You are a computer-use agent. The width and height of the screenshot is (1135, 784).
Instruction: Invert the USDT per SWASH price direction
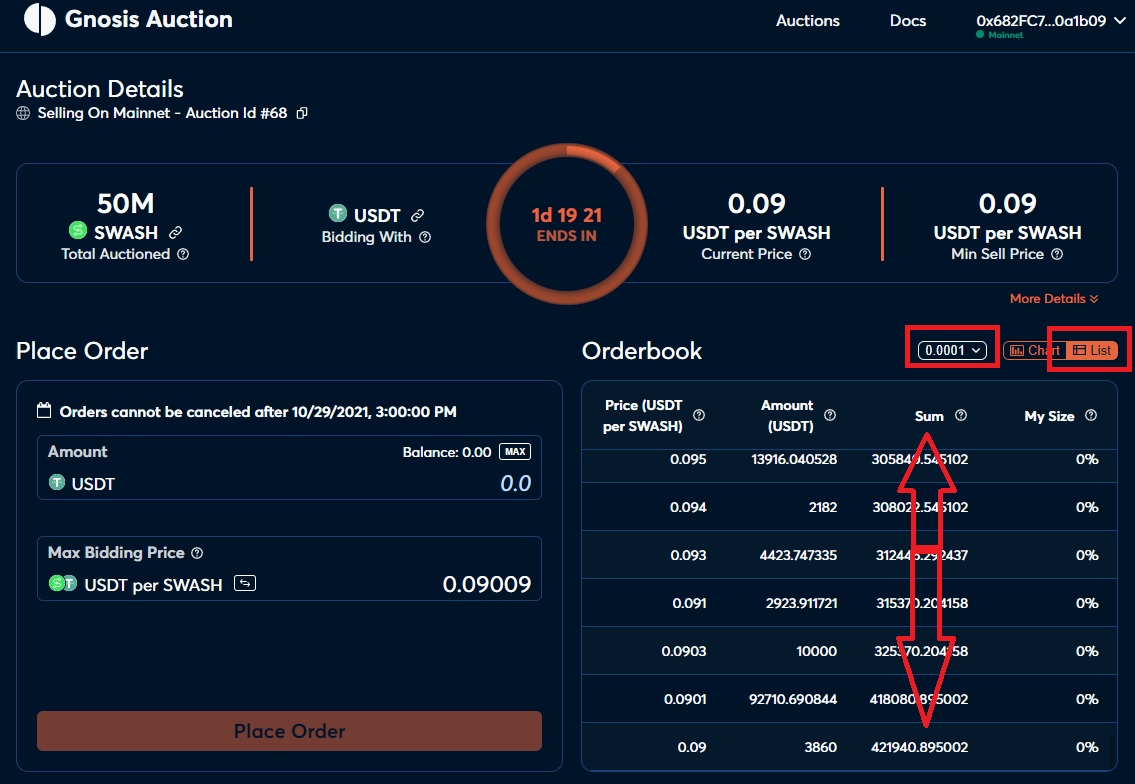pyautogui.click(x=245, y=583)
